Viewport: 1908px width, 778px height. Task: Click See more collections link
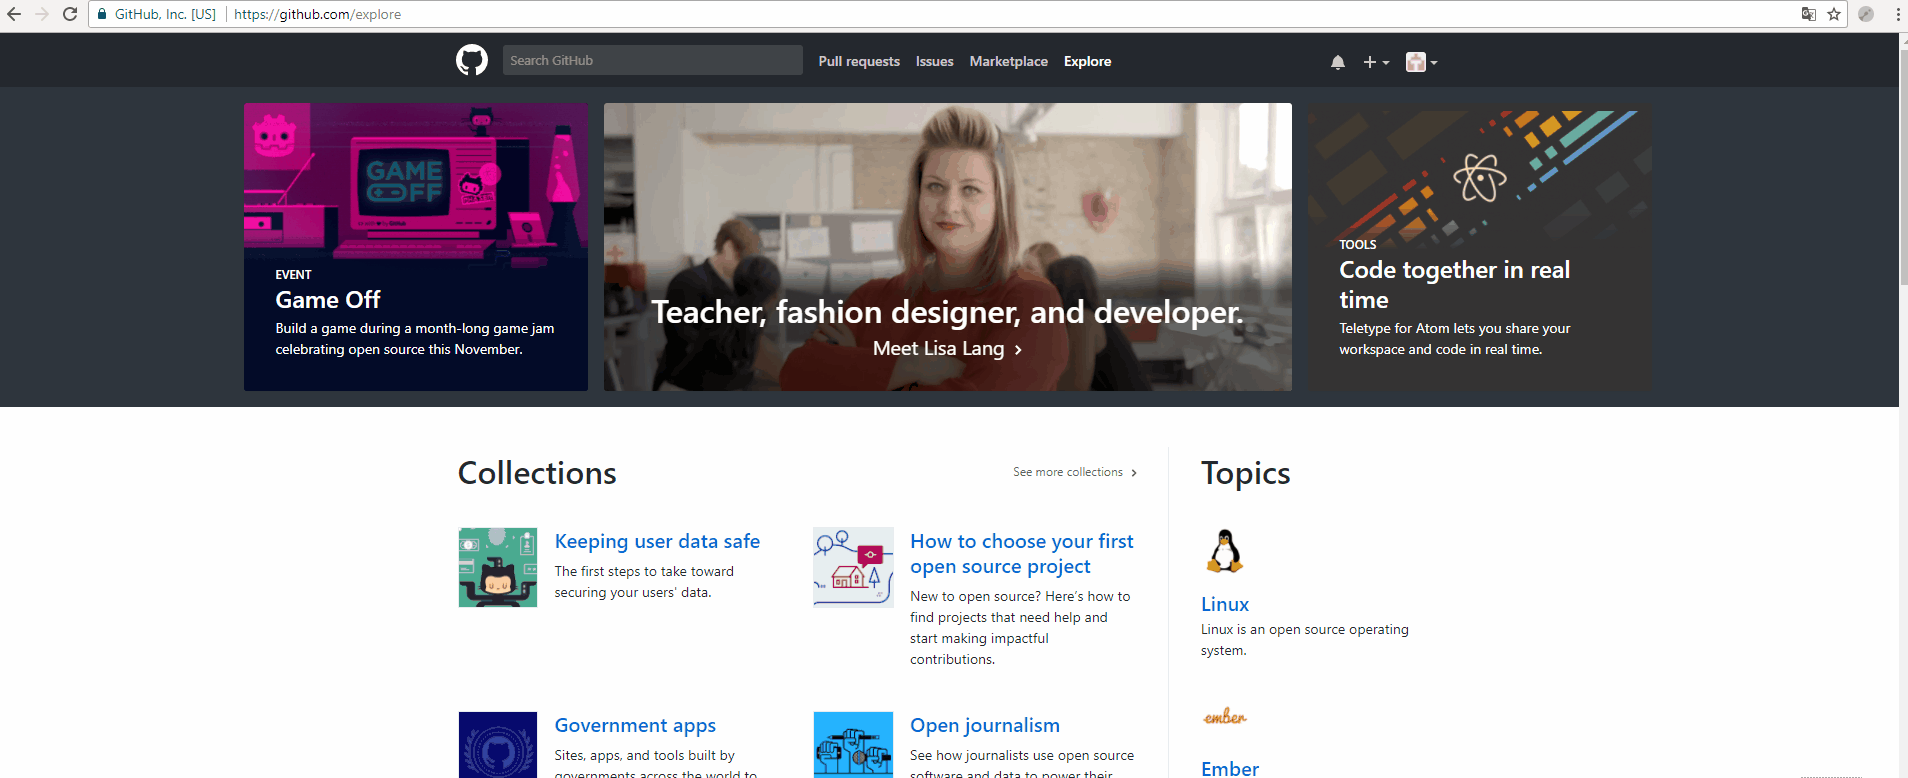tap(1075, 472)
